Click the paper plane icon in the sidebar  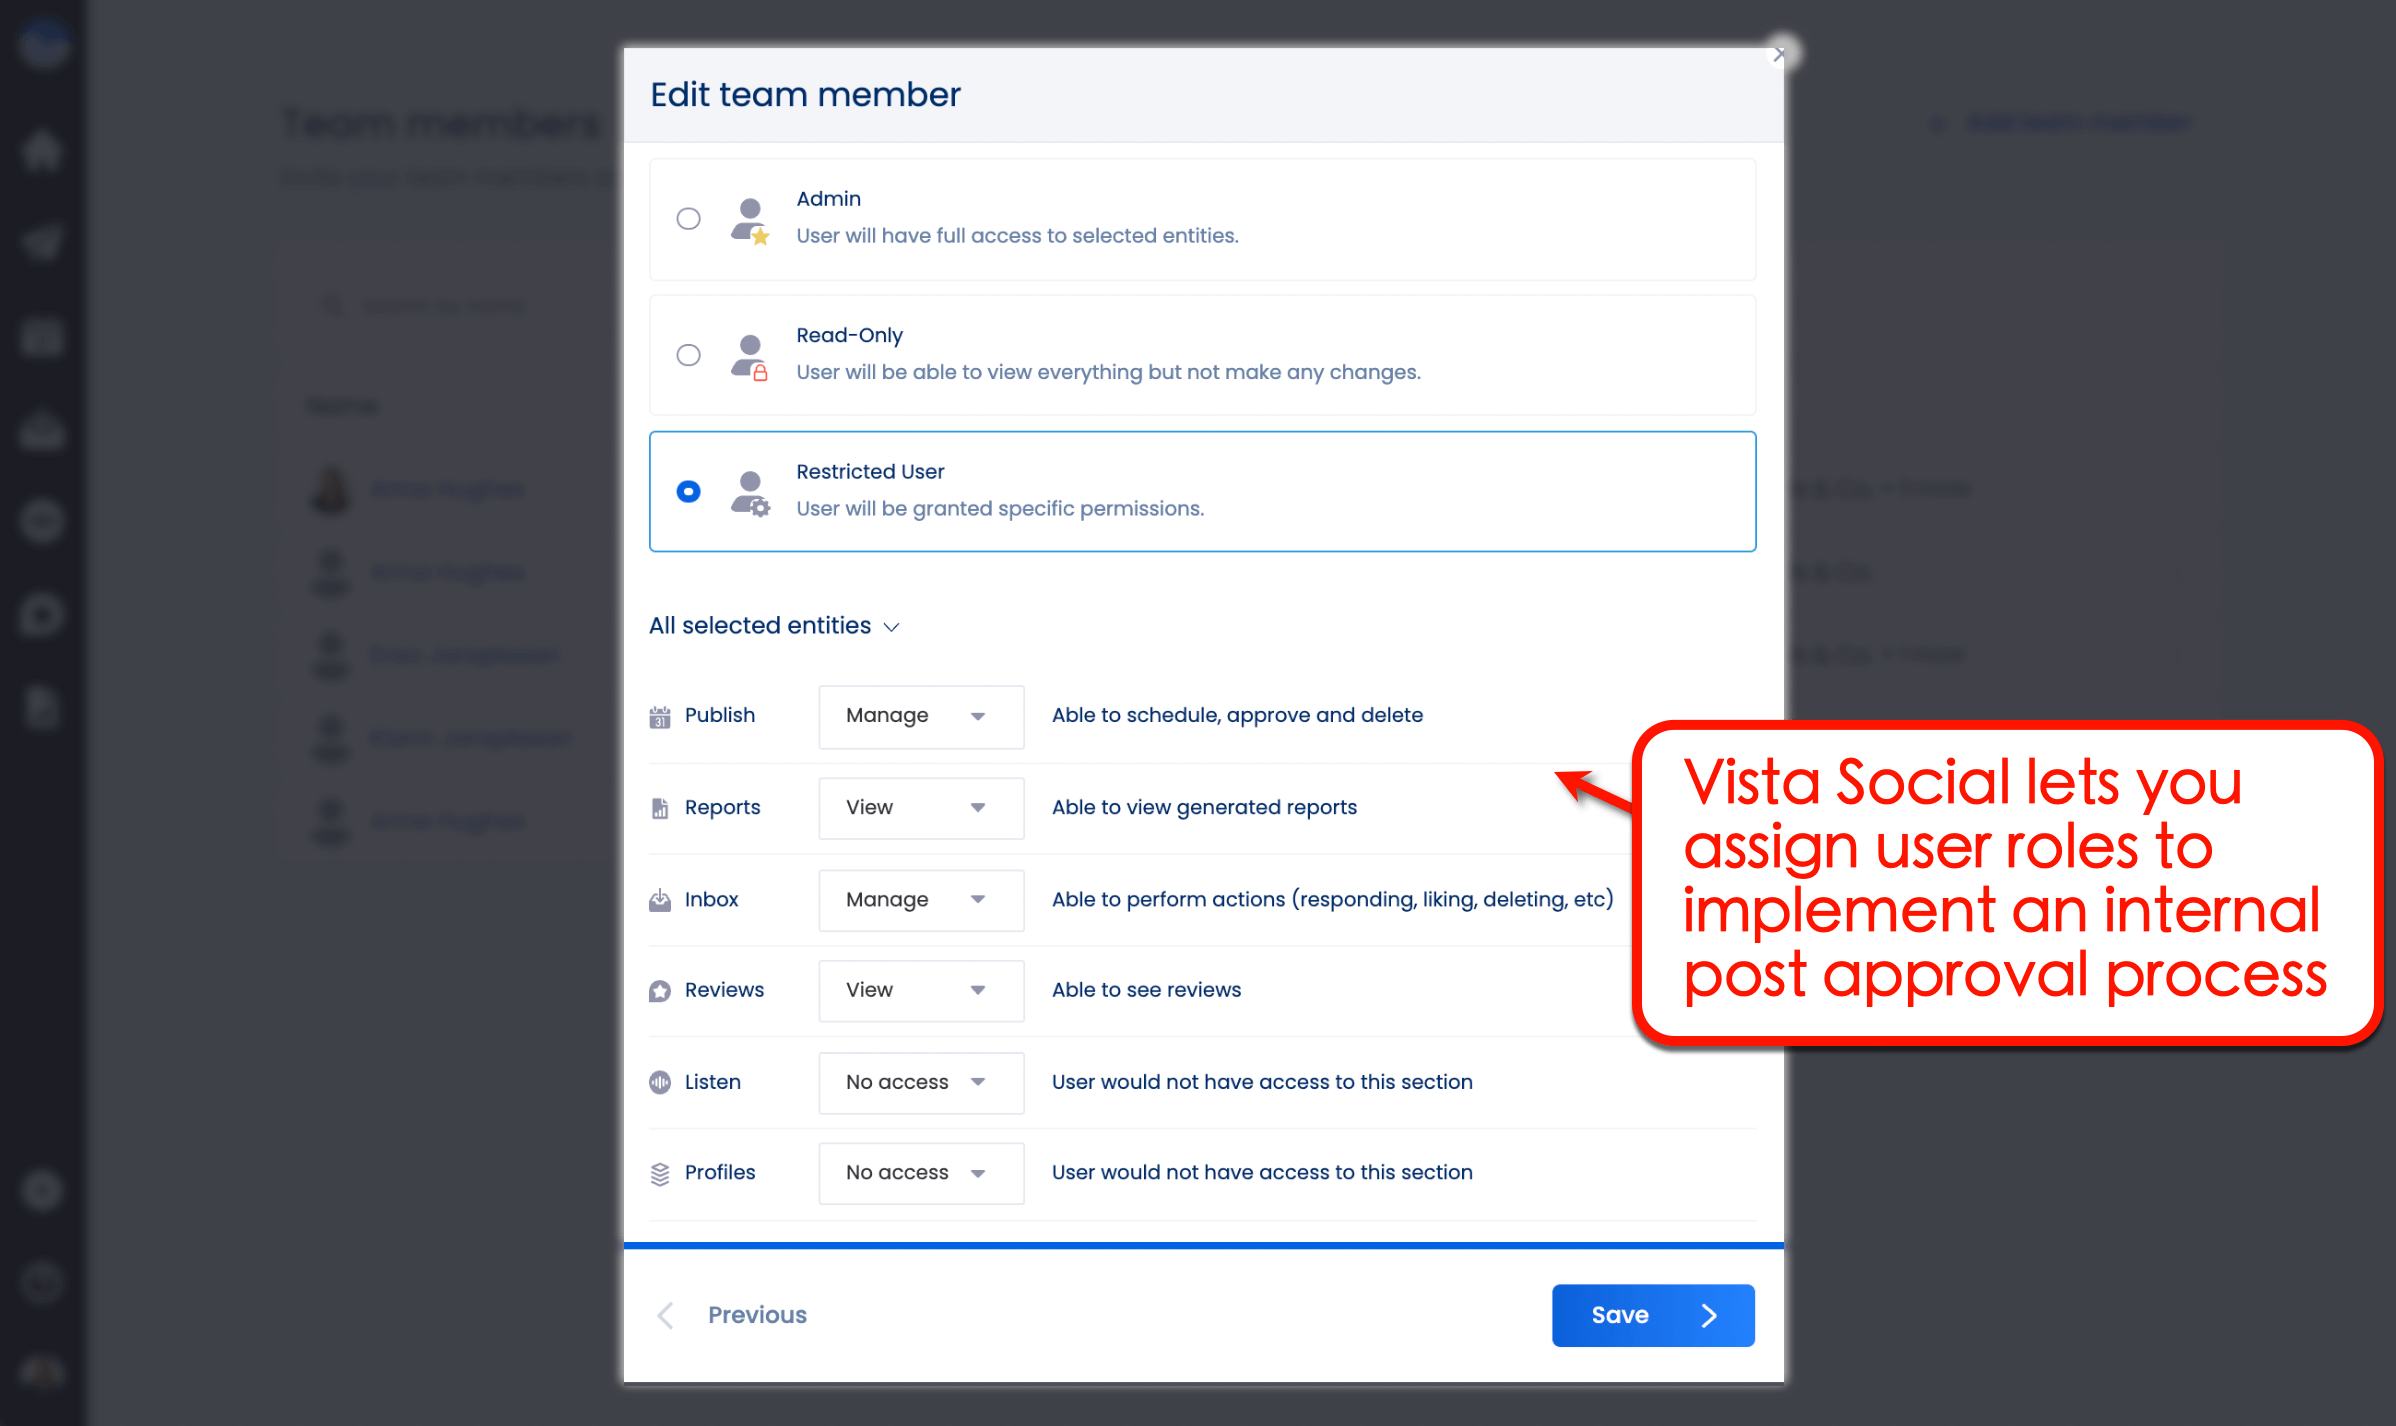42,241
